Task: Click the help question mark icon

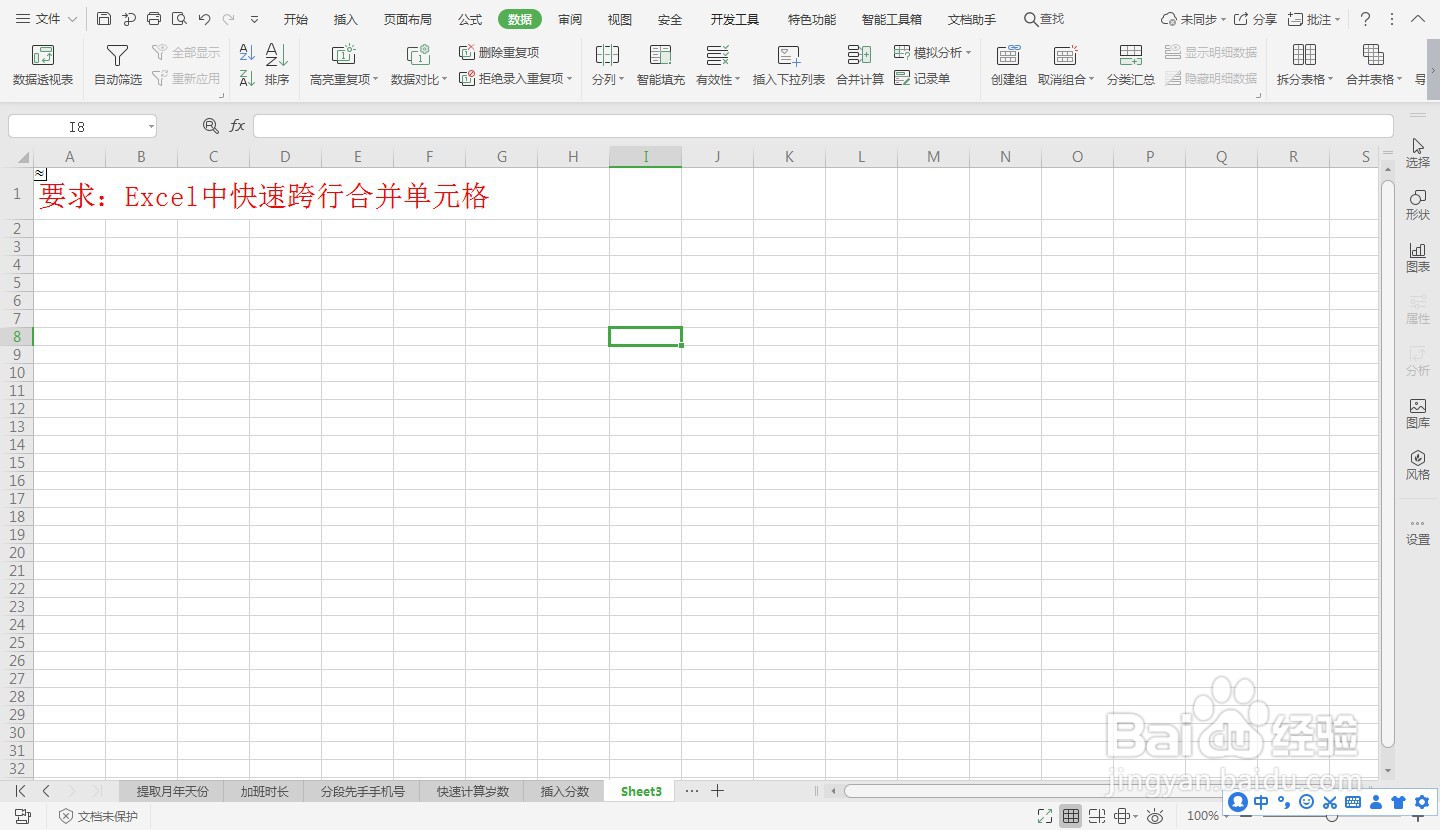Action: pos(1365,19)
